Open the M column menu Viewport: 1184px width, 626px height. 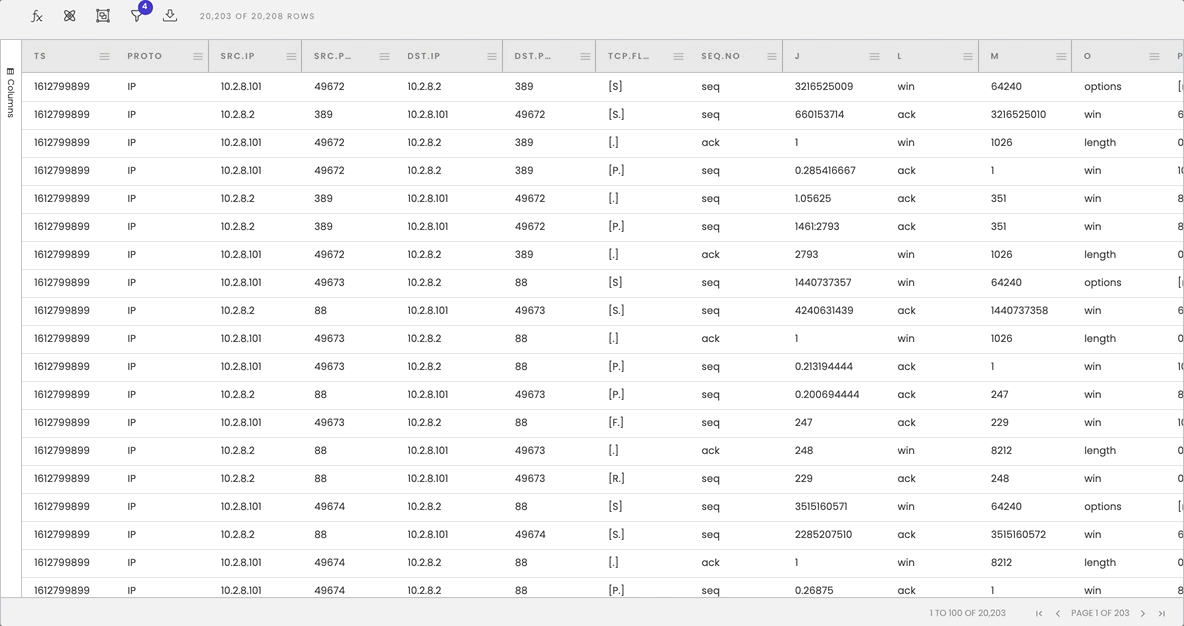click(x=1061, y=57)
